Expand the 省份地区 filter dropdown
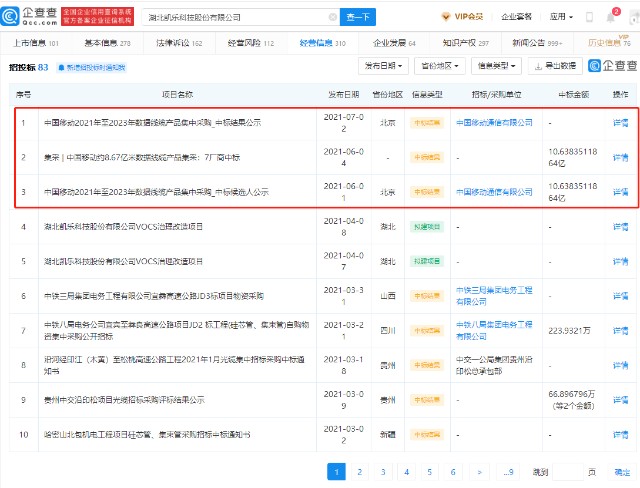 coord(440,66)
